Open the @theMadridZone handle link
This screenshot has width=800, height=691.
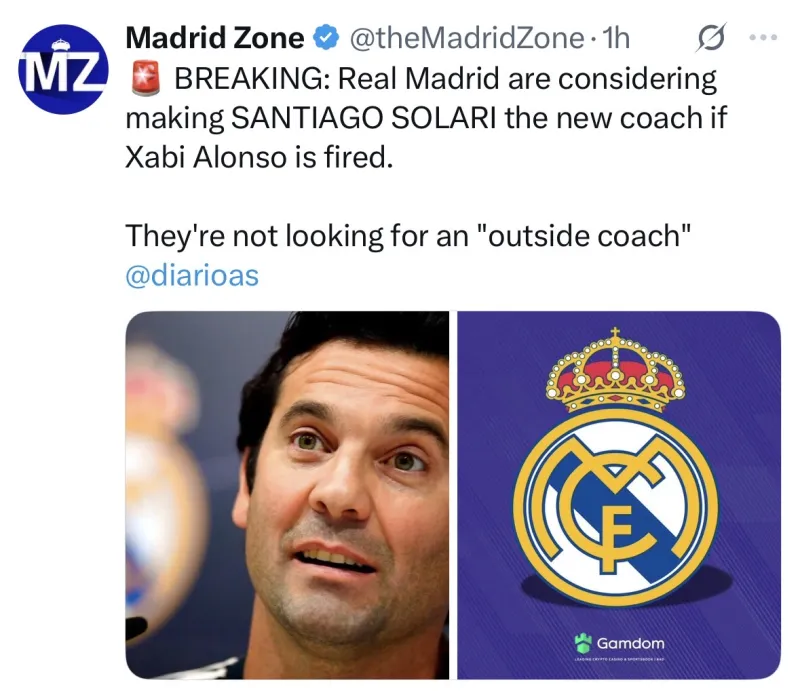465,39
